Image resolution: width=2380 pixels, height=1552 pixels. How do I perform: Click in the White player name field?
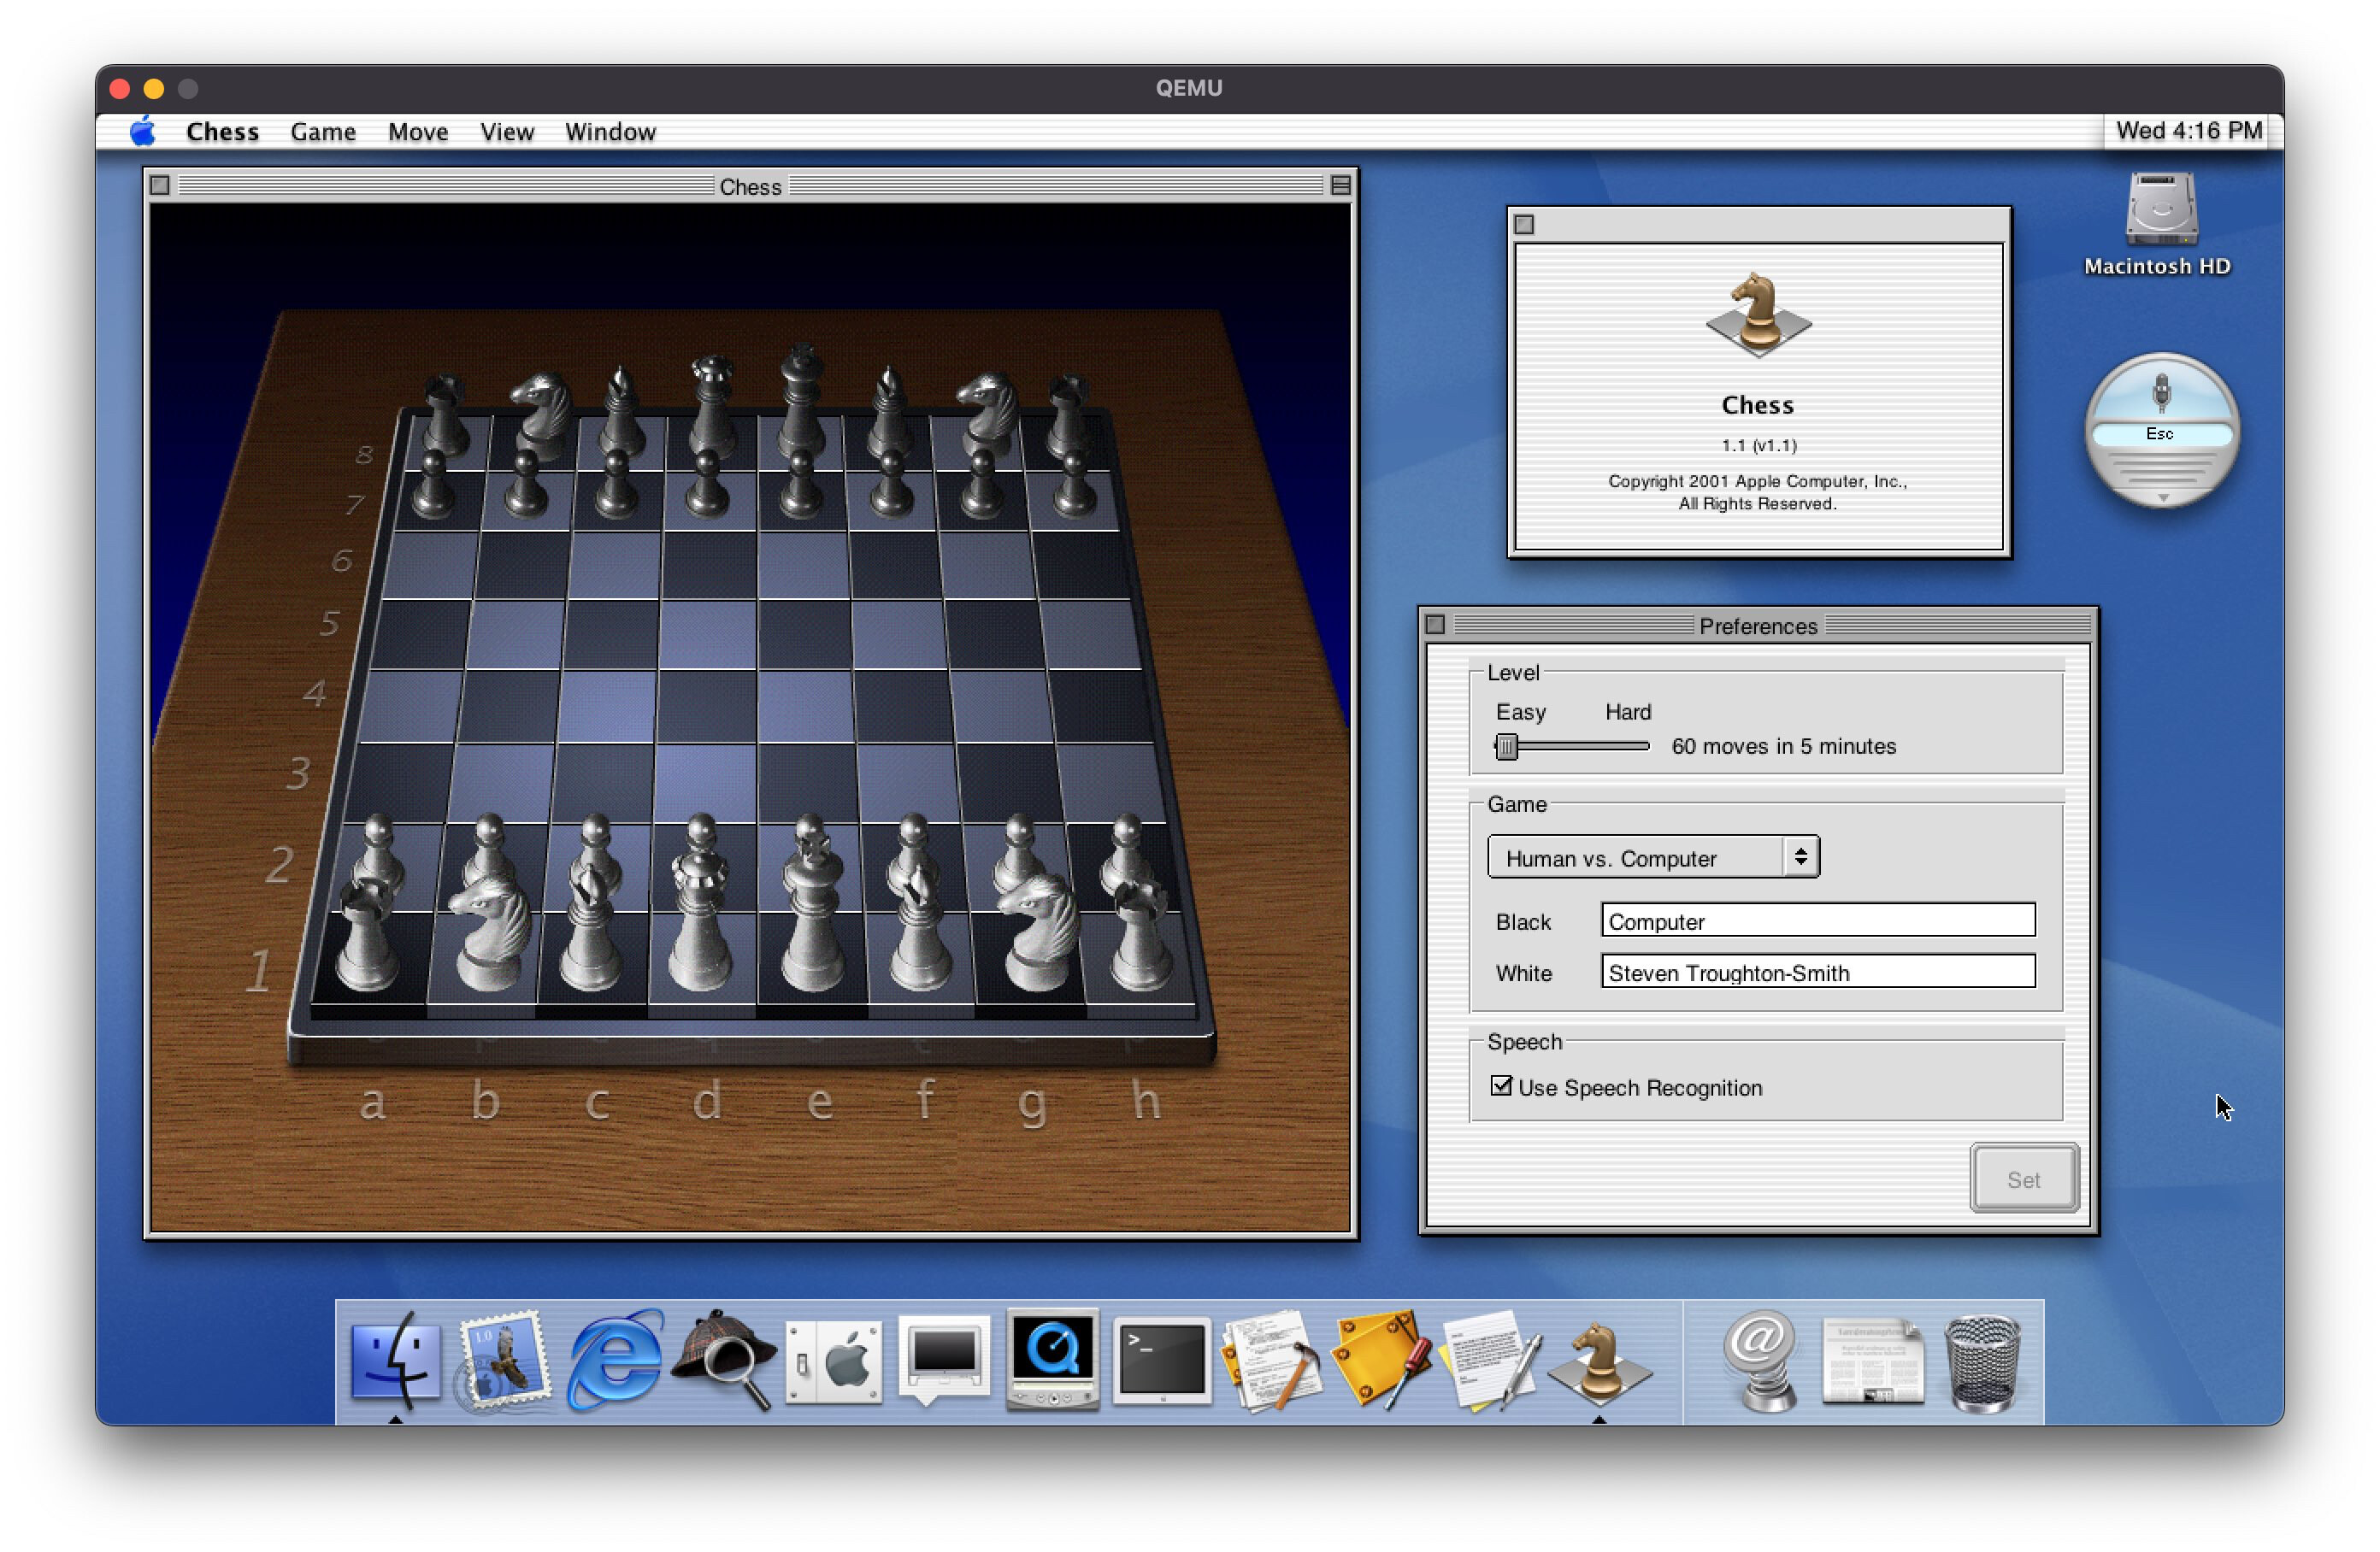coord(1817,972)
